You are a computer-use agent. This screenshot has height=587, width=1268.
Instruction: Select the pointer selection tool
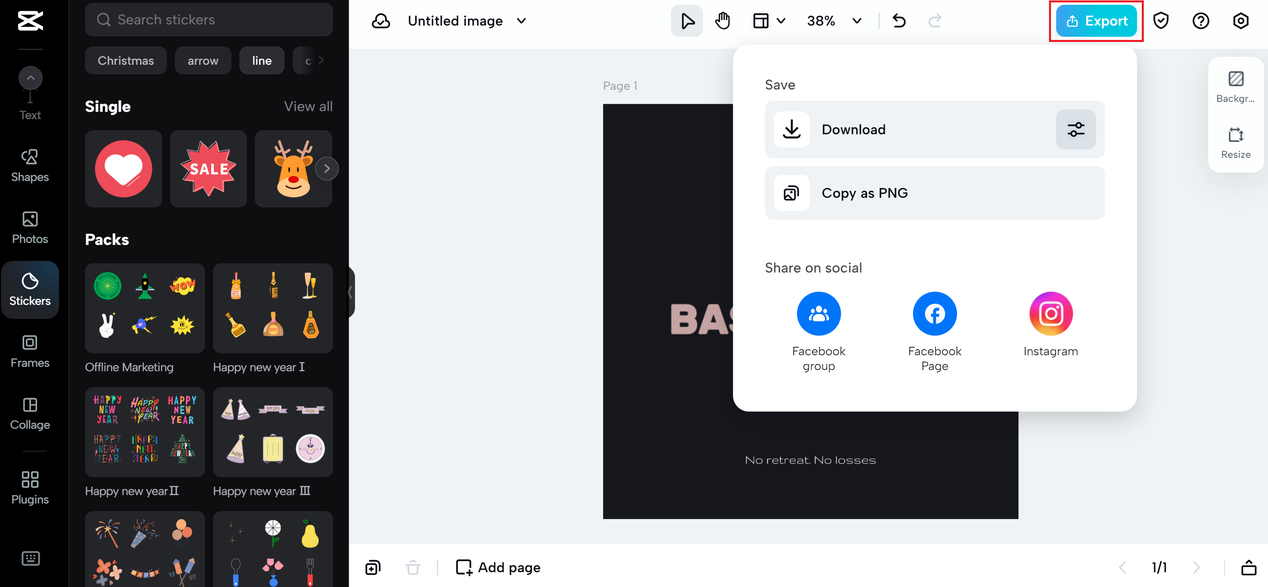(x=687, y=21)
